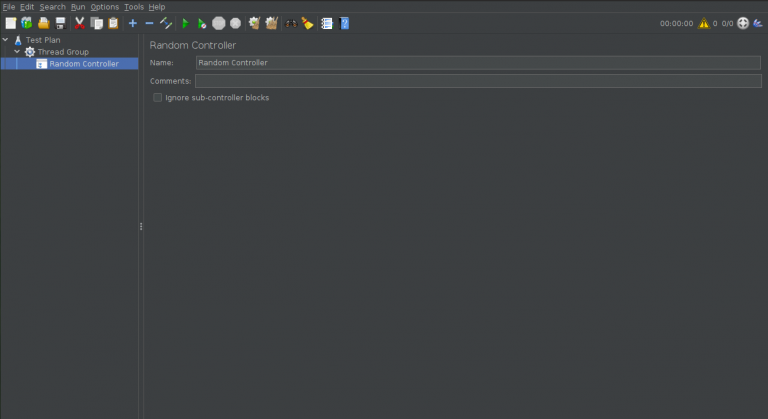Cut selection with scissors icon
This screenshot has width=768, height=419.
pyautogui.click(x=79, y=23)
